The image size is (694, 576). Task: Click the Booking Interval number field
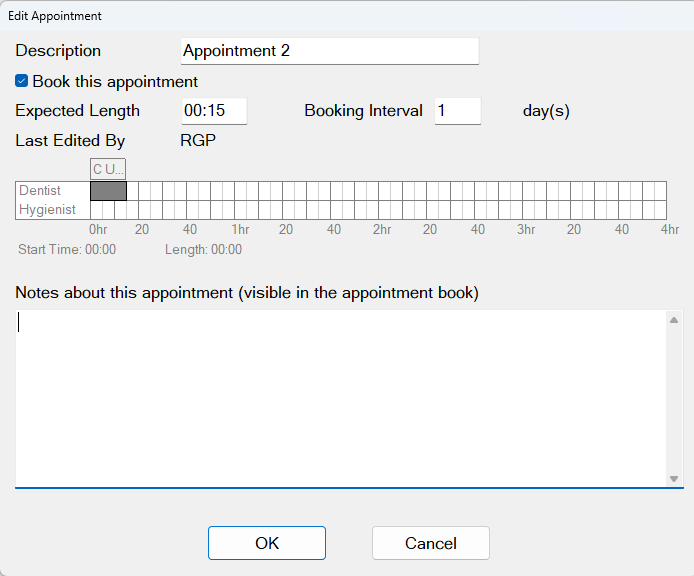click(x=458, y=111)
